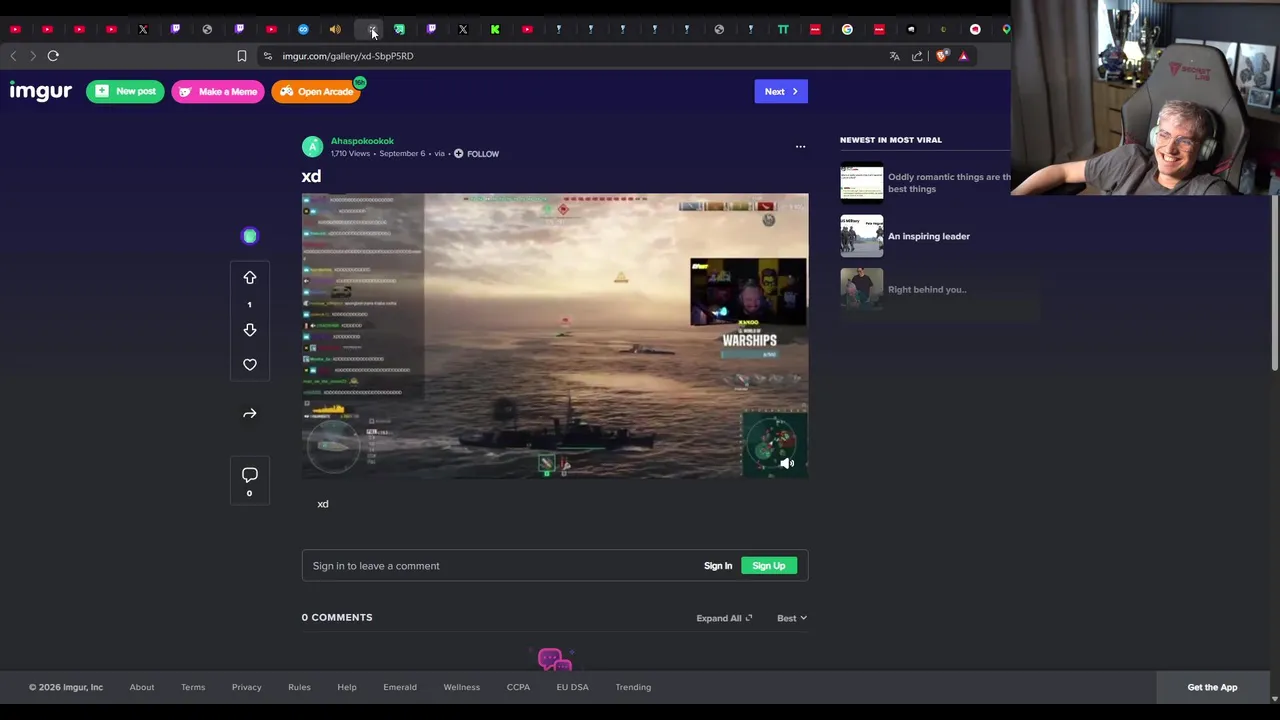This screenshot has width=1280, height=720.
Task: Open the Brave Shields icon
Action: (941, 56)
